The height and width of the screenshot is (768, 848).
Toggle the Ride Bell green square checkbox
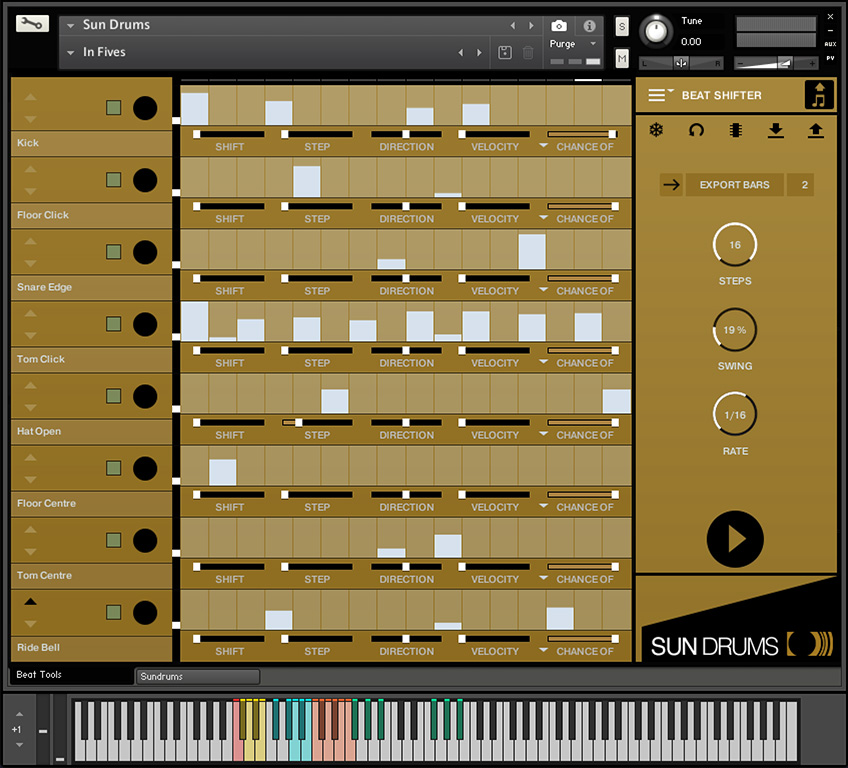click(x=114, y=612)
